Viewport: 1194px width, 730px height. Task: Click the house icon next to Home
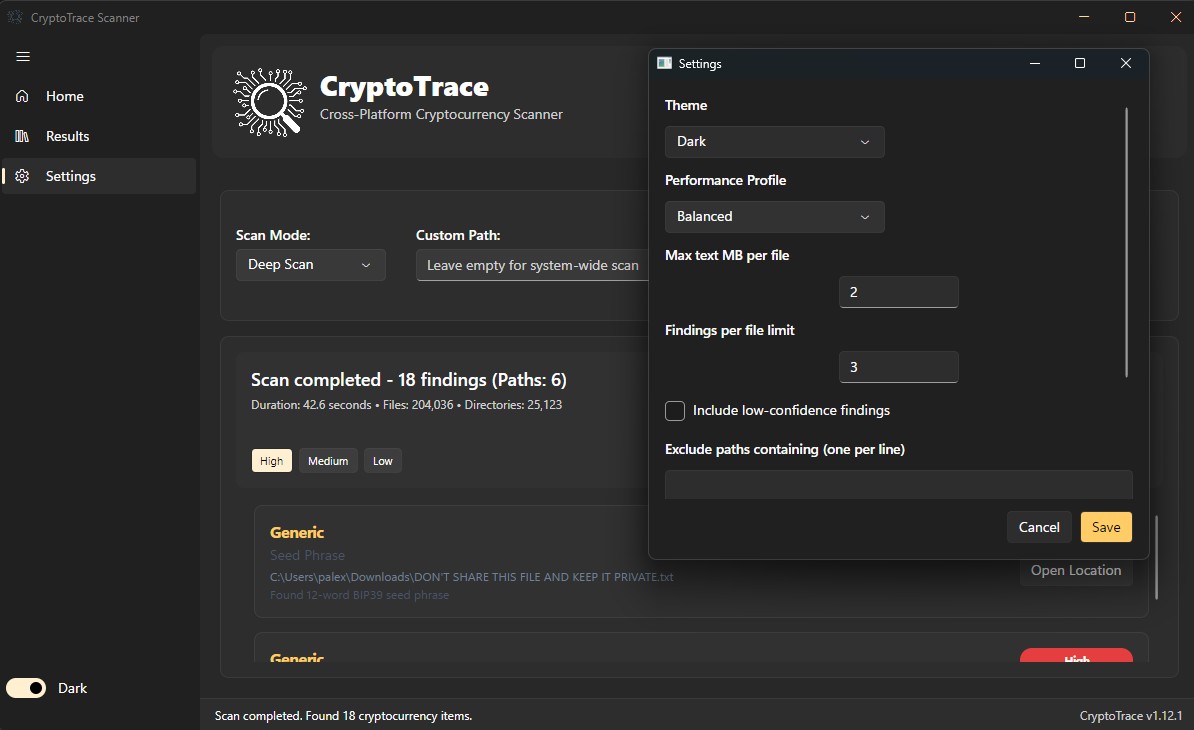[22, 96]
